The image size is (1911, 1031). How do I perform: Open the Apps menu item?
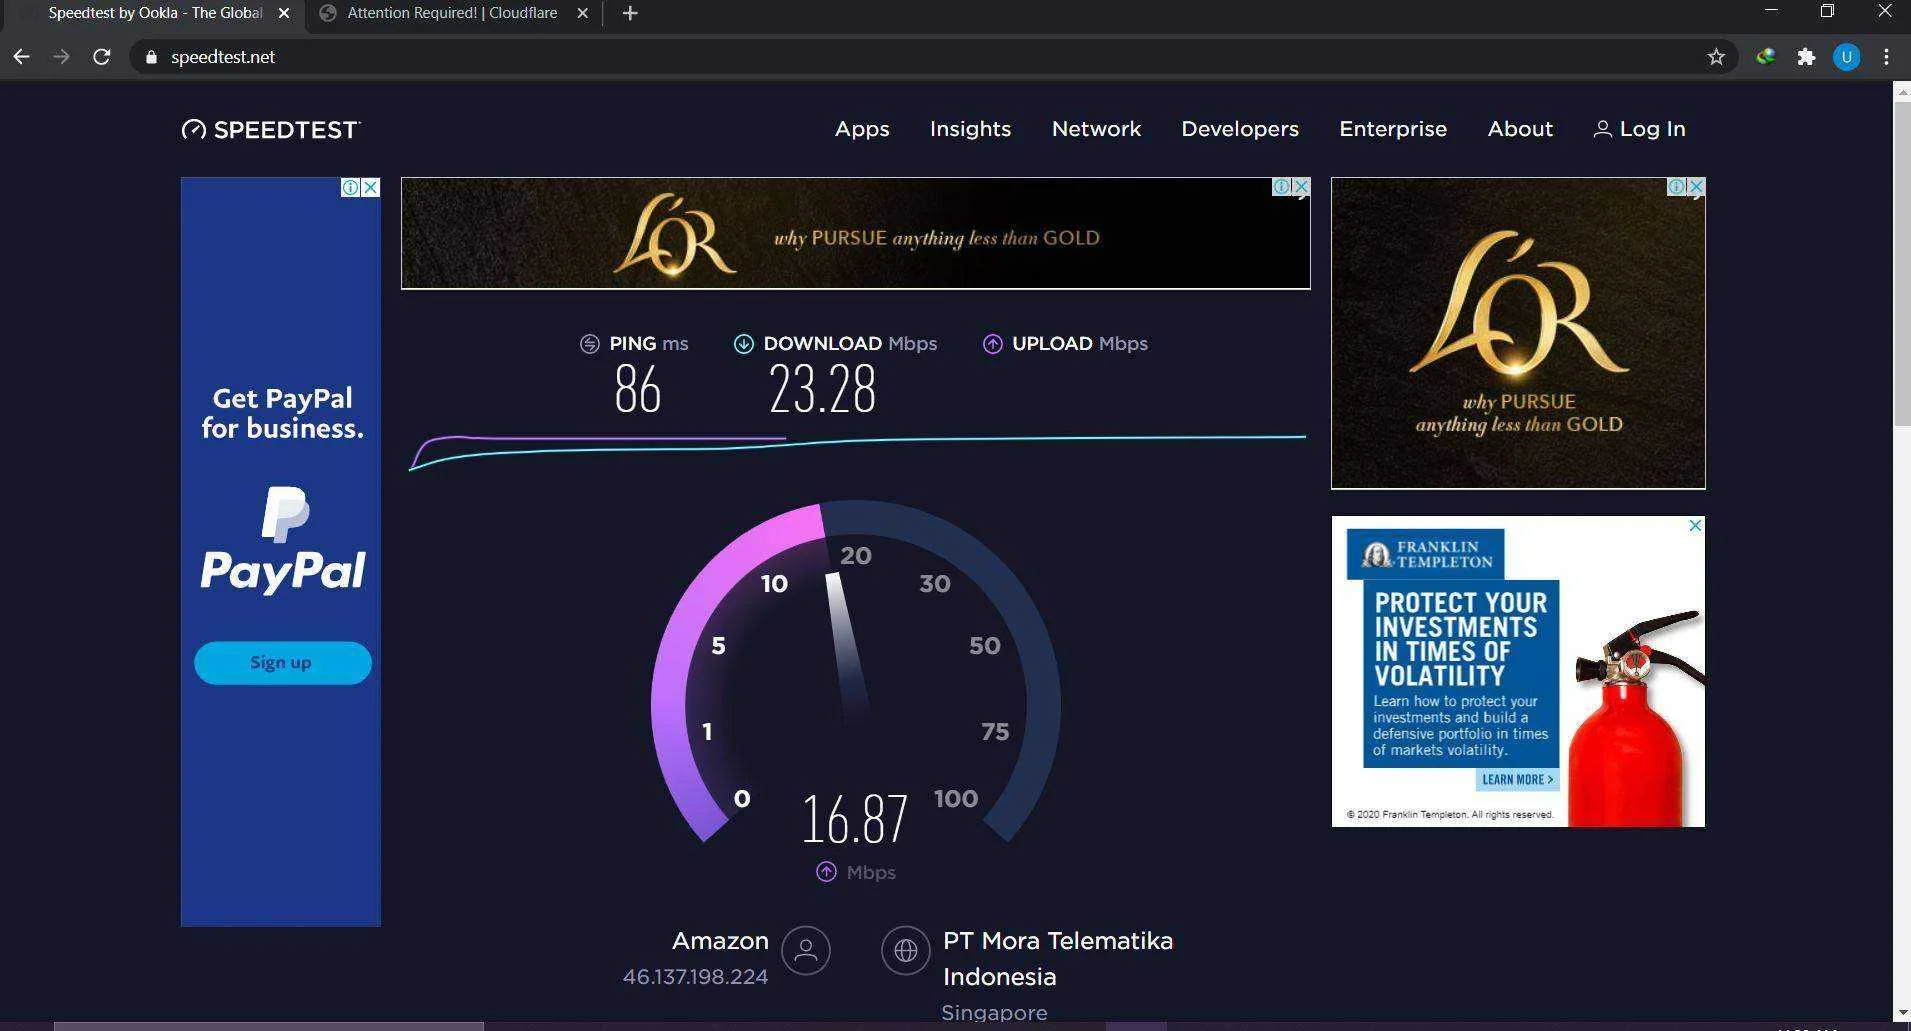(x=862, y=129)
